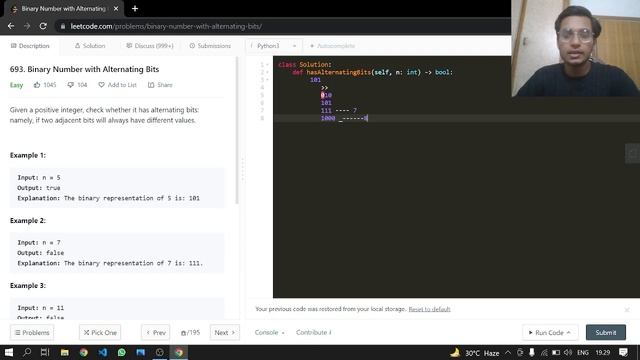
Task: Open File Explorer from the taskbar
Action: [64, 353]
